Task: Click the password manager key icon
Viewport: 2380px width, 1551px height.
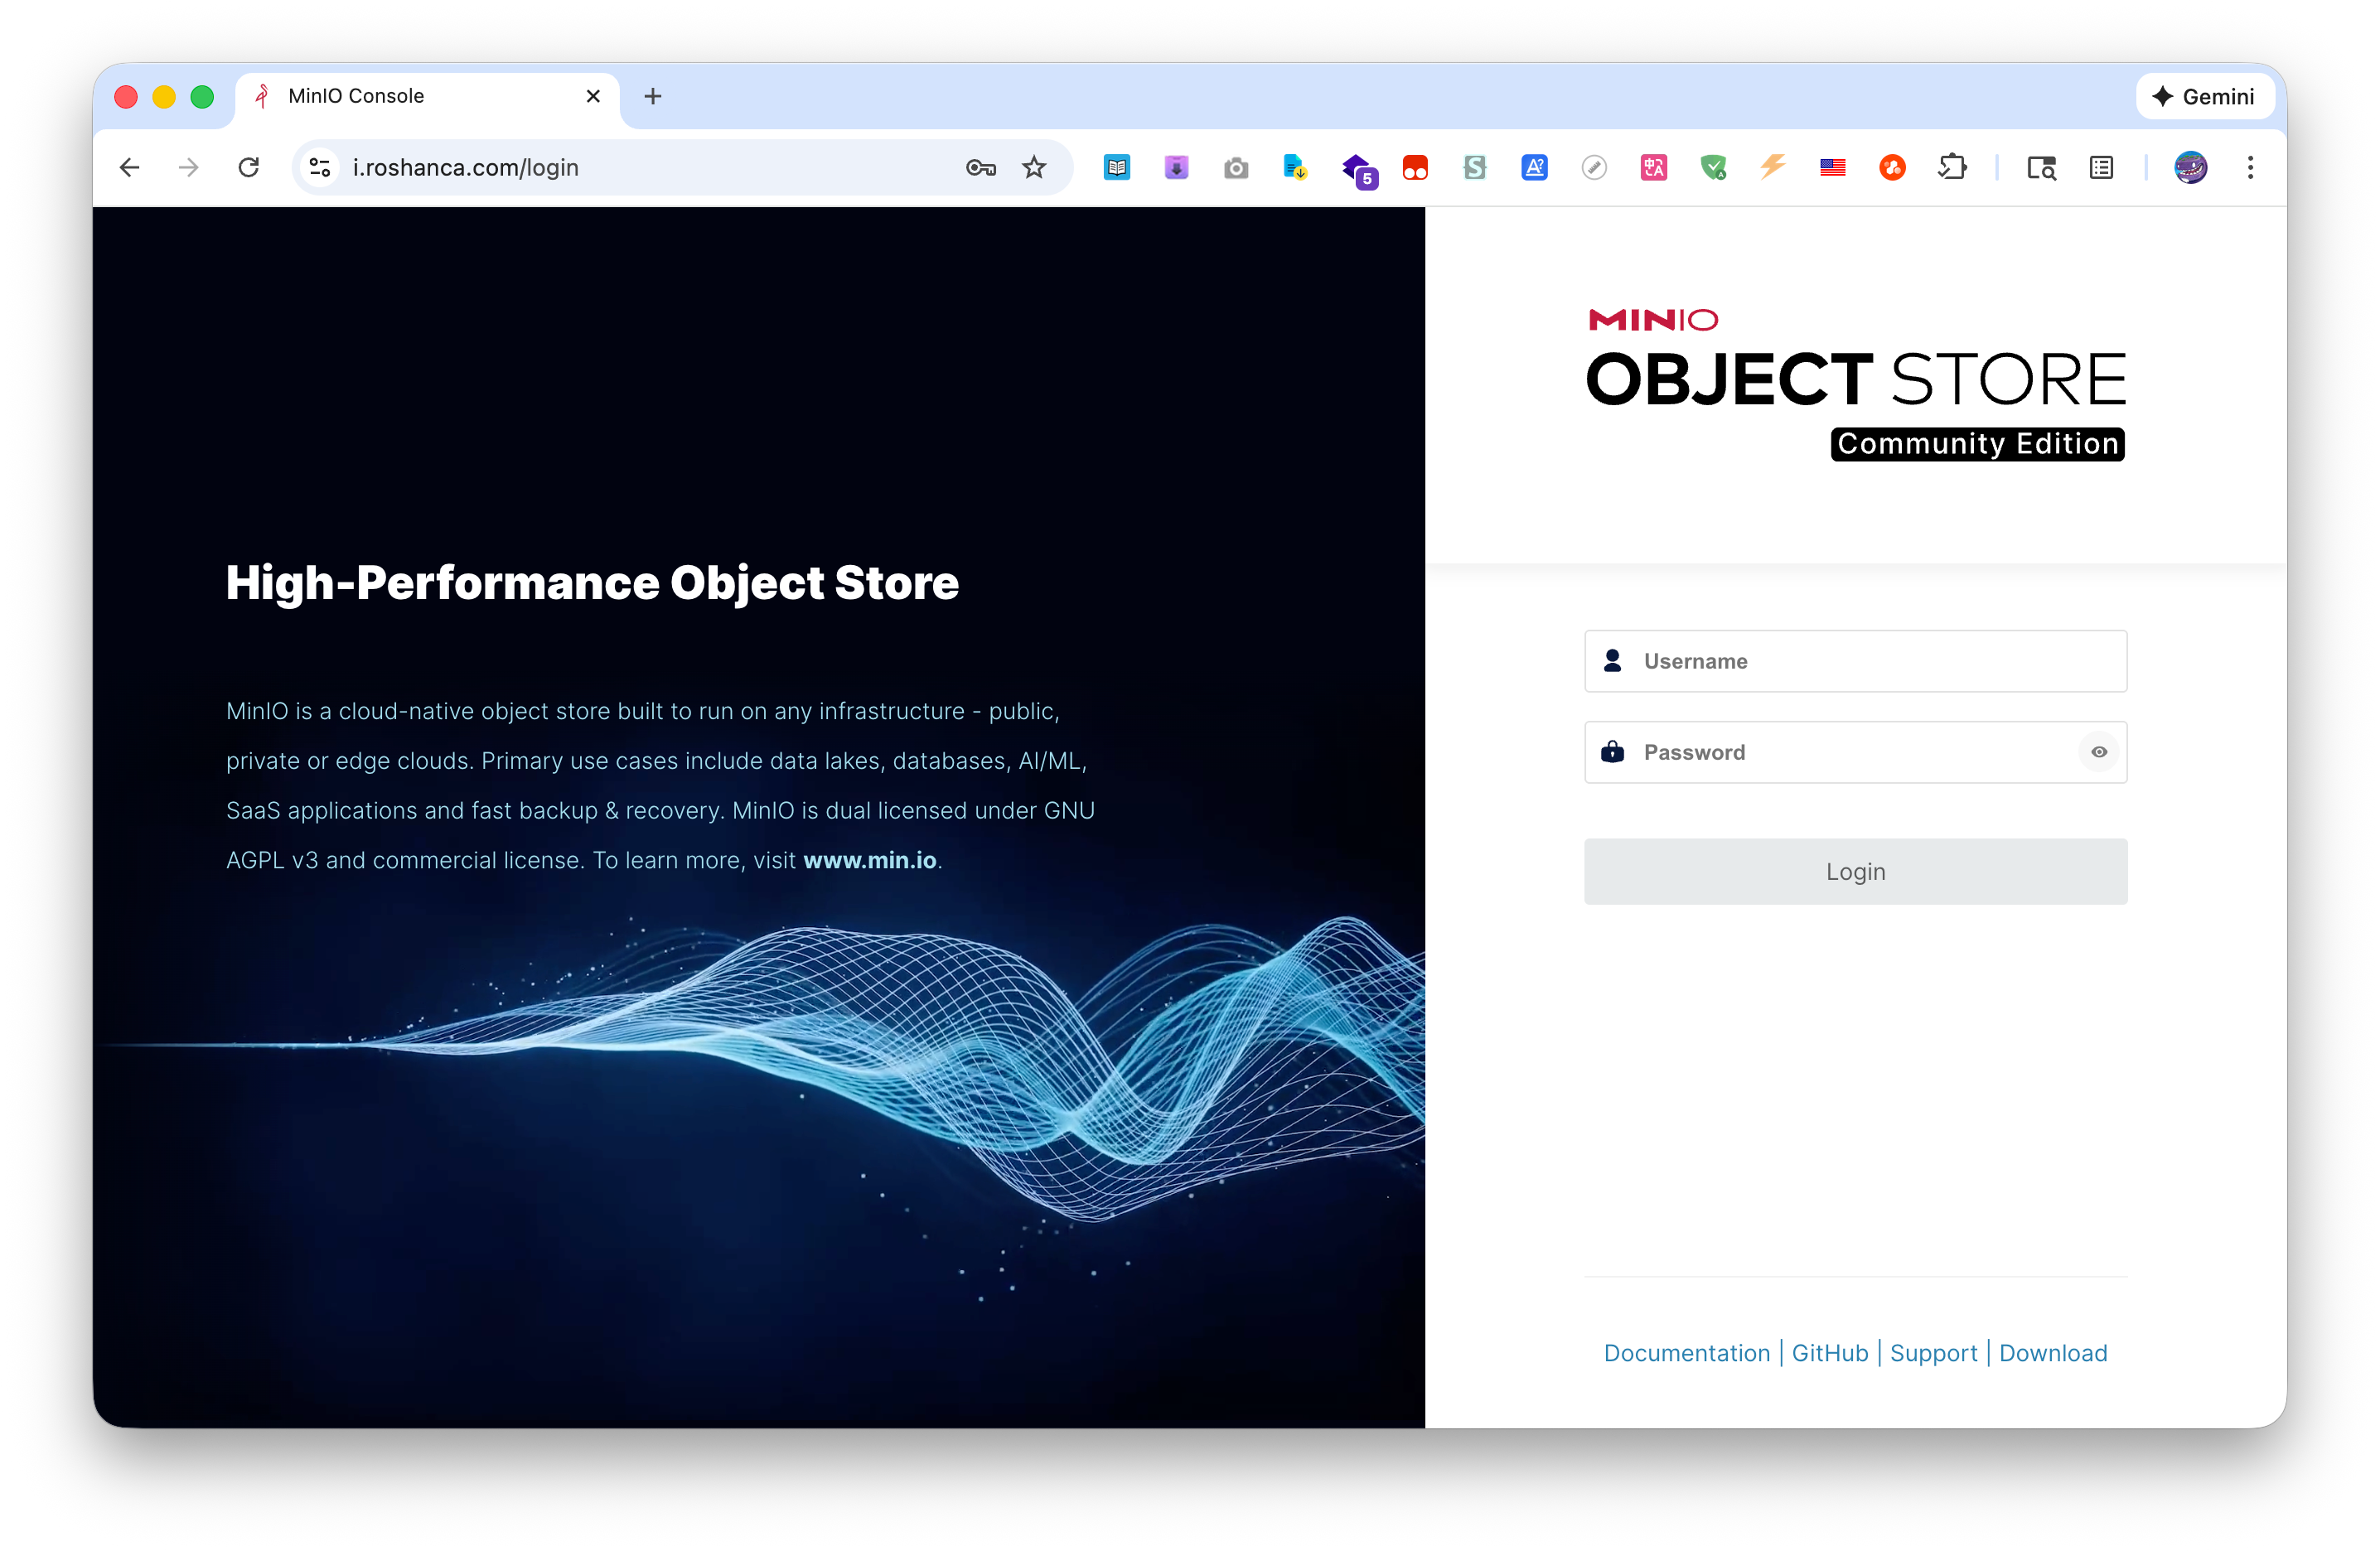Action: (980, 168)
